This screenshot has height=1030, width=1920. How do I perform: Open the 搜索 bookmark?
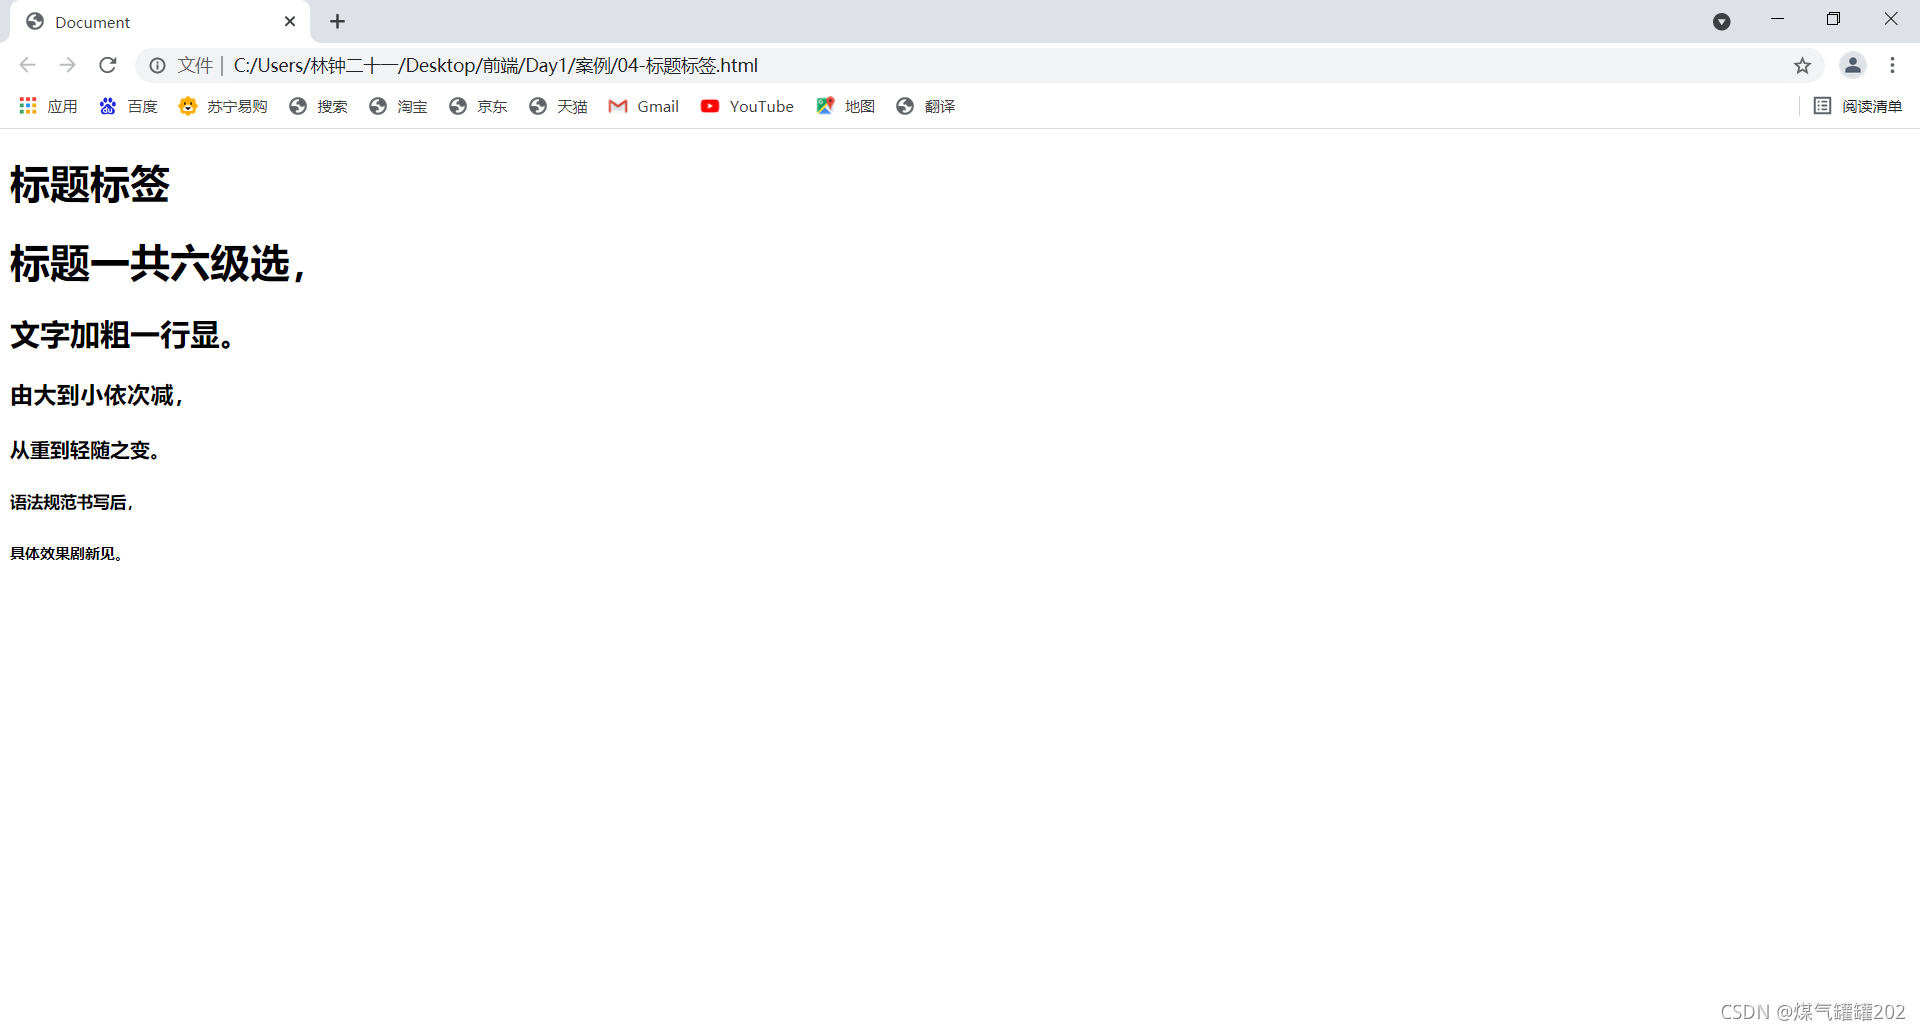[x=318, y=106]
